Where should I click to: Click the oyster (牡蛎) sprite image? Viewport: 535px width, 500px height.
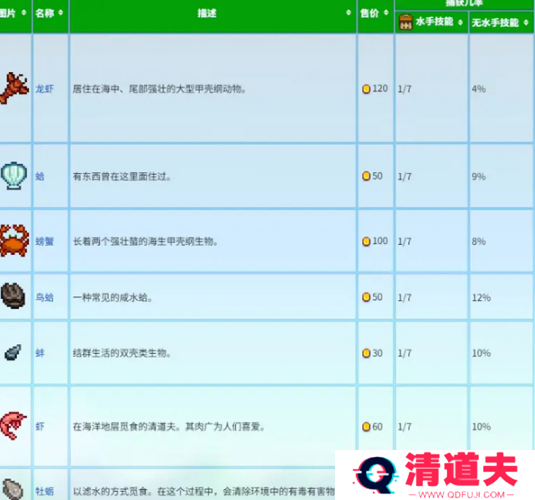(x=13, y=489)
